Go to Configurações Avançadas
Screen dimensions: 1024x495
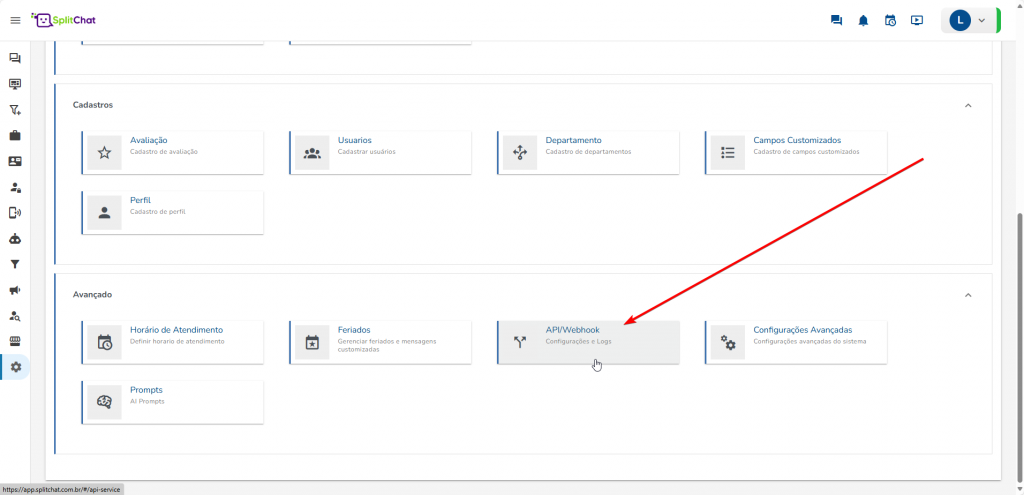796,342
